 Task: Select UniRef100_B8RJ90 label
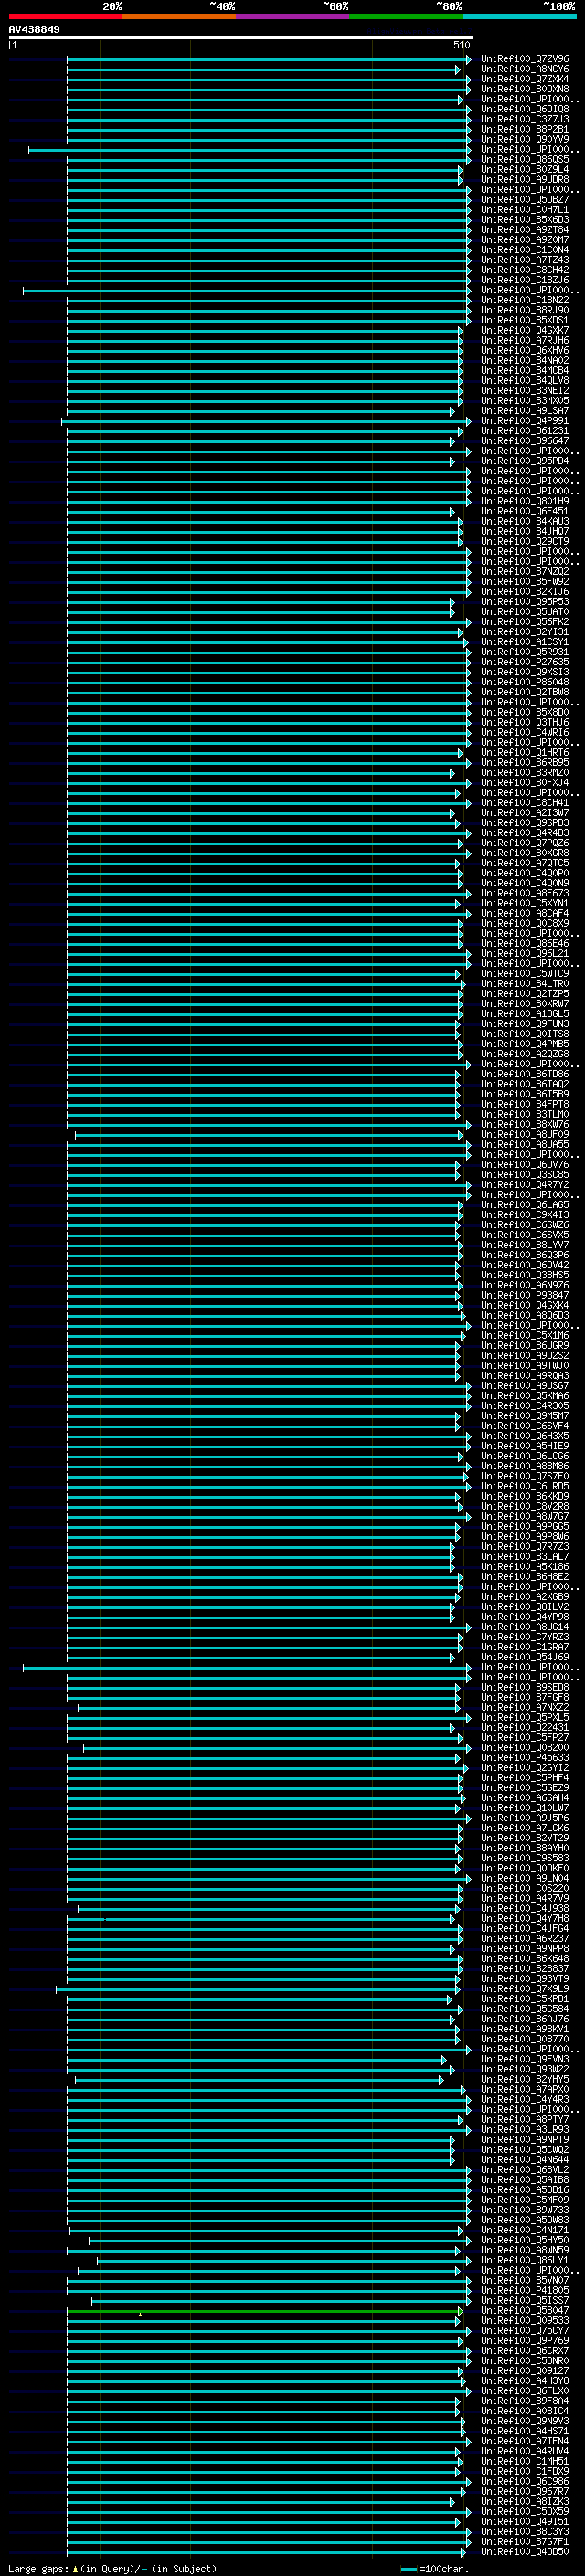(x=525, y=310)
